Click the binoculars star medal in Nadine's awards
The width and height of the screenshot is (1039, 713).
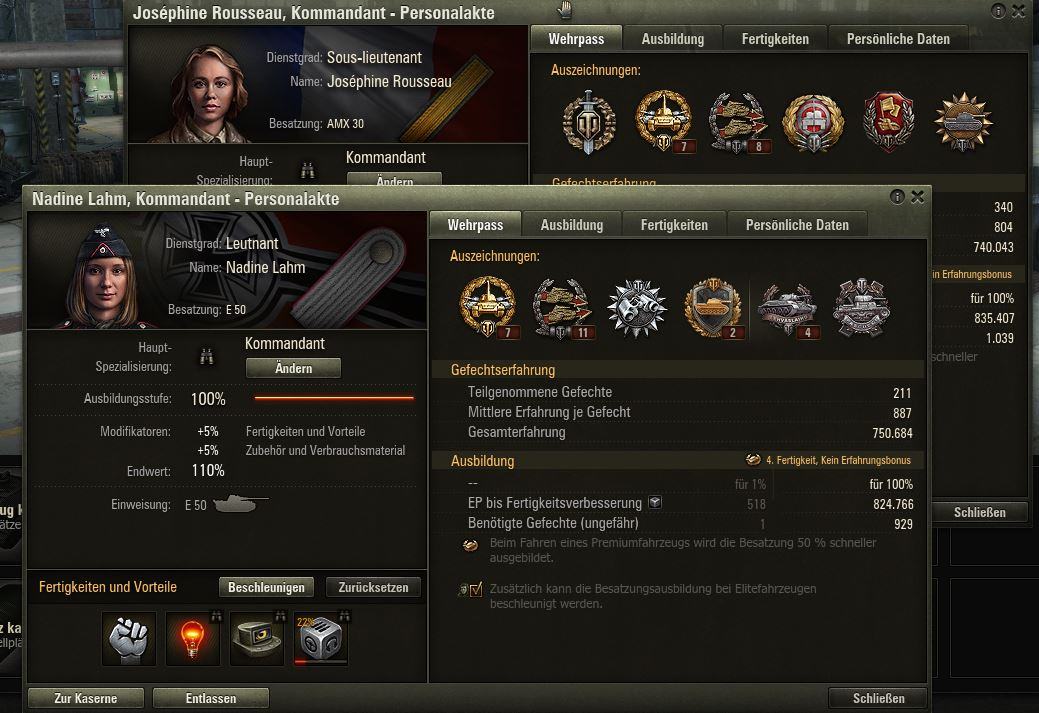(x=637, y=307)
